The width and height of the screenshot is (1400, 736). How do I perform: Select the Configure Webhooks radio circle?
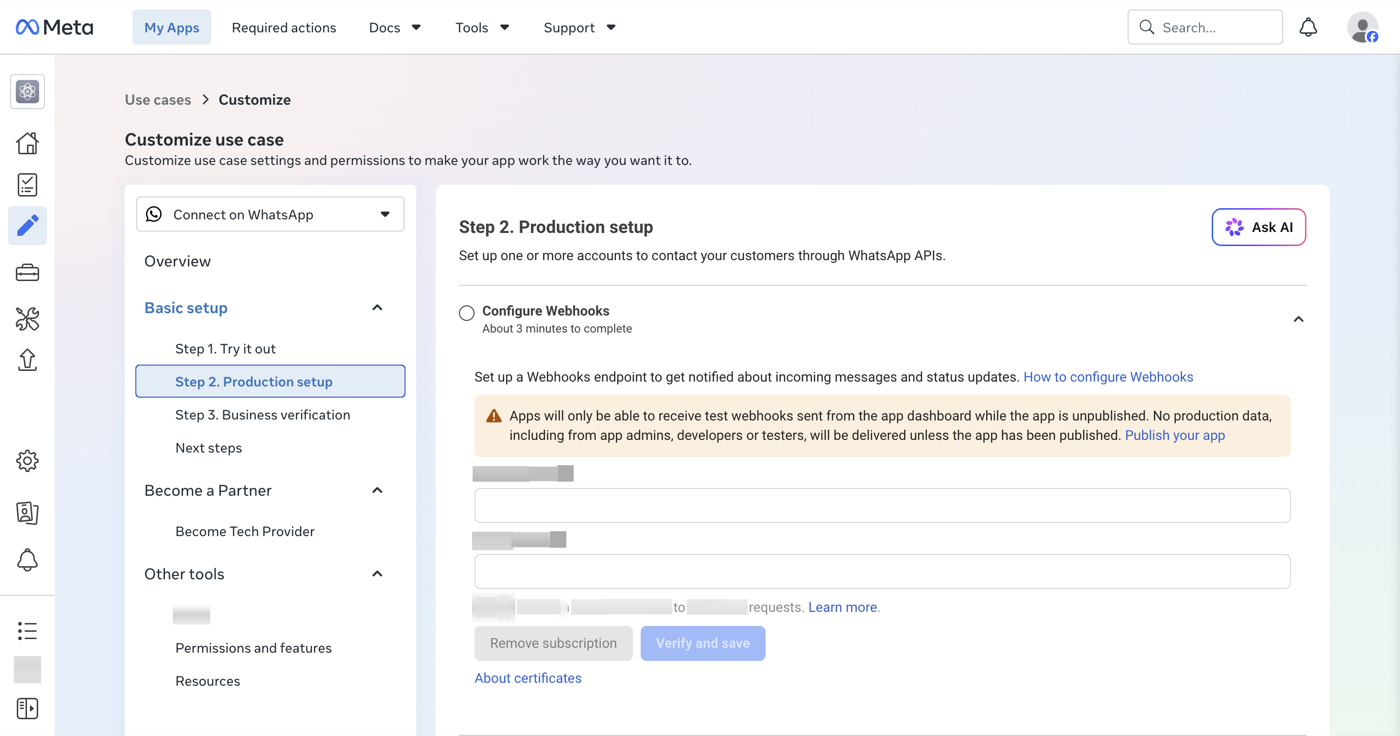coord(467,313)
